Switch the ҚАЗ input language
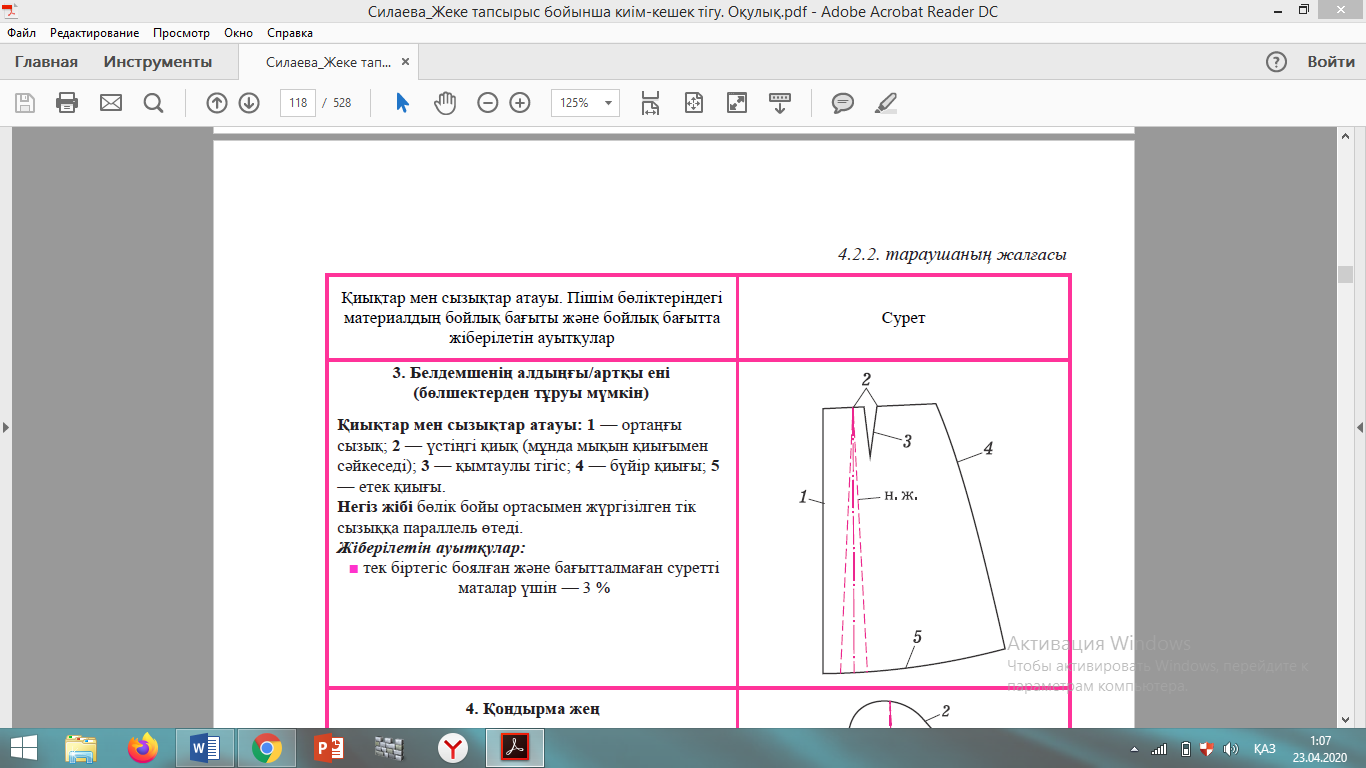The height and width of the screenshot is (768, 1366). (x=1264, y=748)
